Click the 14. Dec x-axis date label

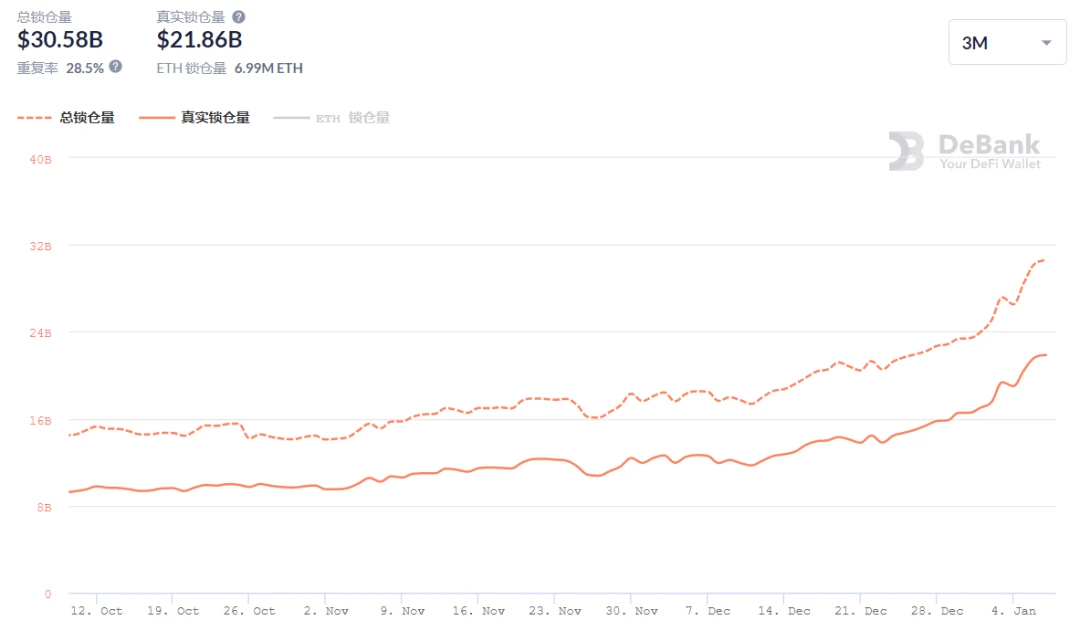785,611
